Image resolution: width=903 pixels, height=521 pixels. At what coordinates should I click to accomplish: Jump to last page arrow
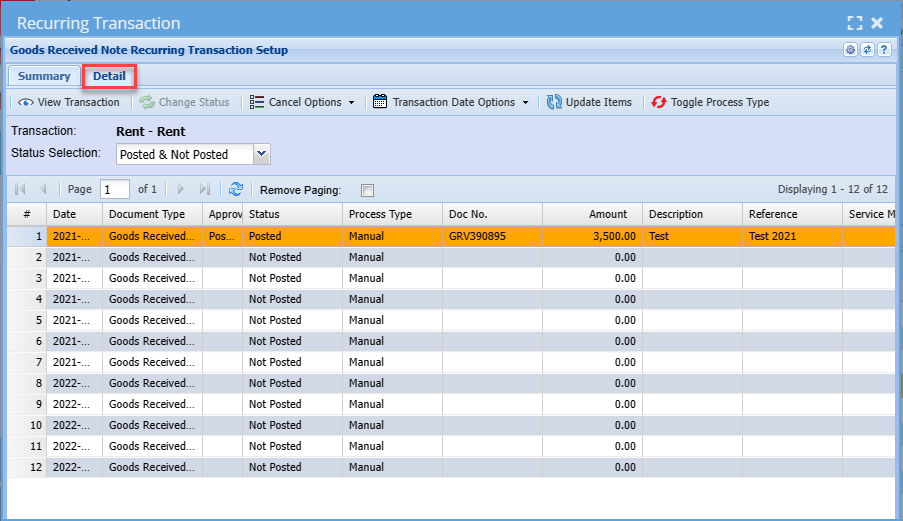click(x=205, y=189)
